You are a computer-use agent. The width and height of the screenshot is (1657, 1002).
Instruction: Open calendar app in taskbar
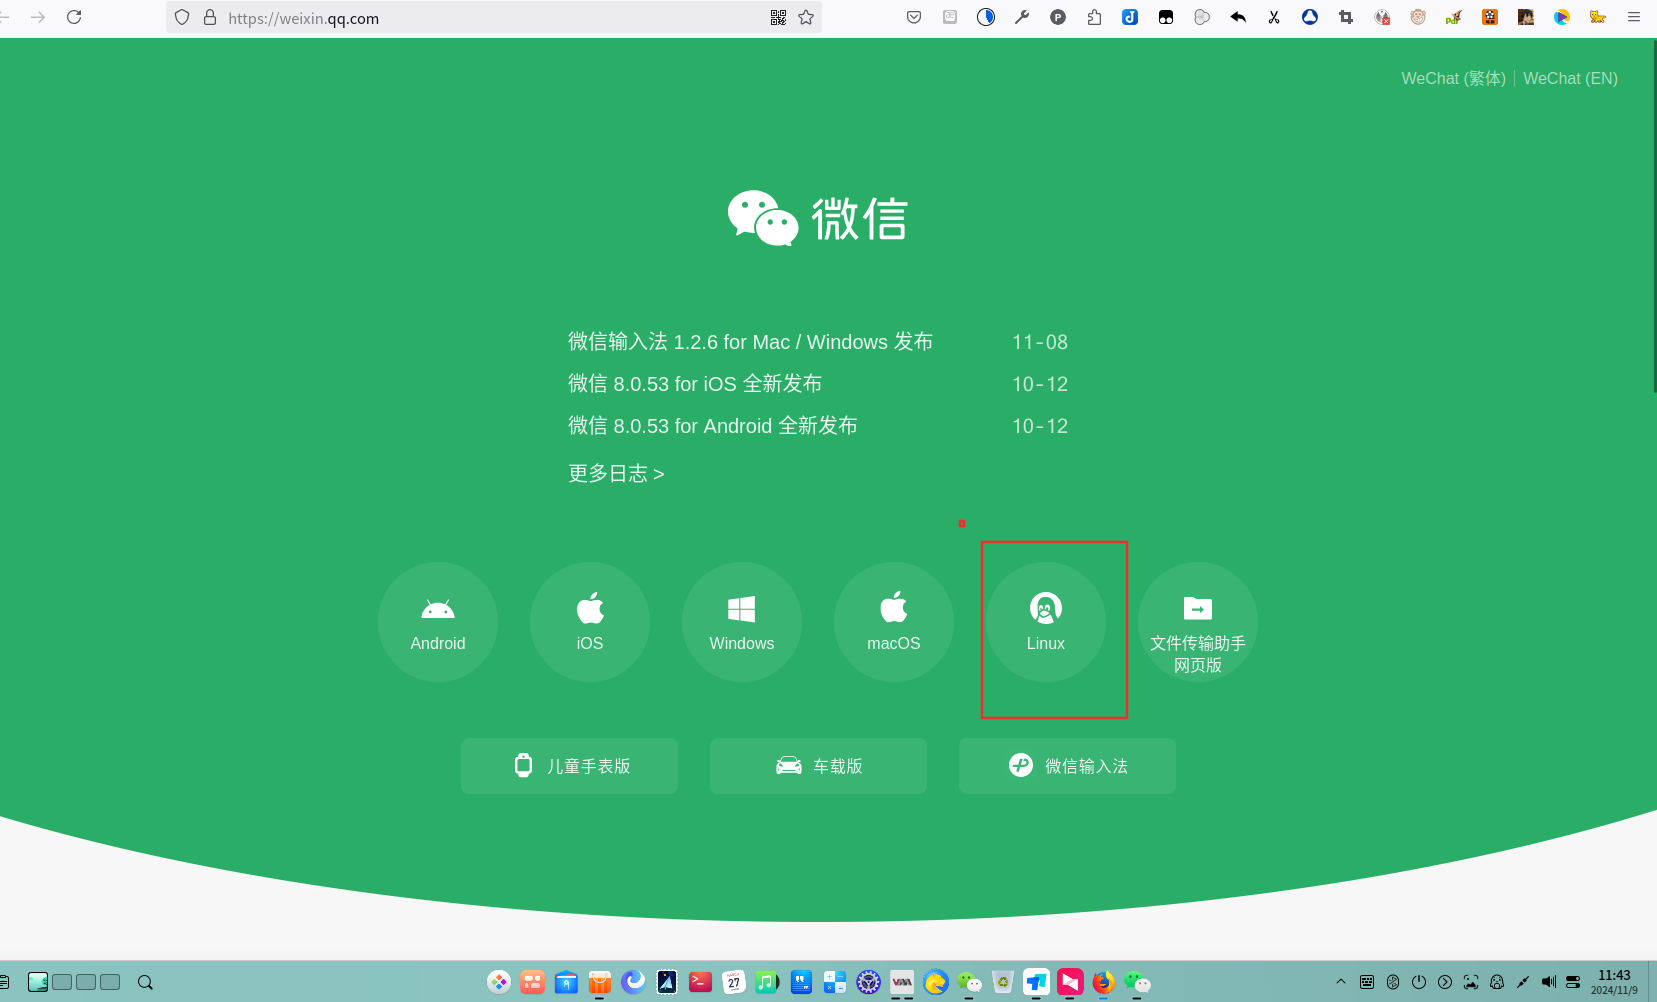tap(734, 982)
